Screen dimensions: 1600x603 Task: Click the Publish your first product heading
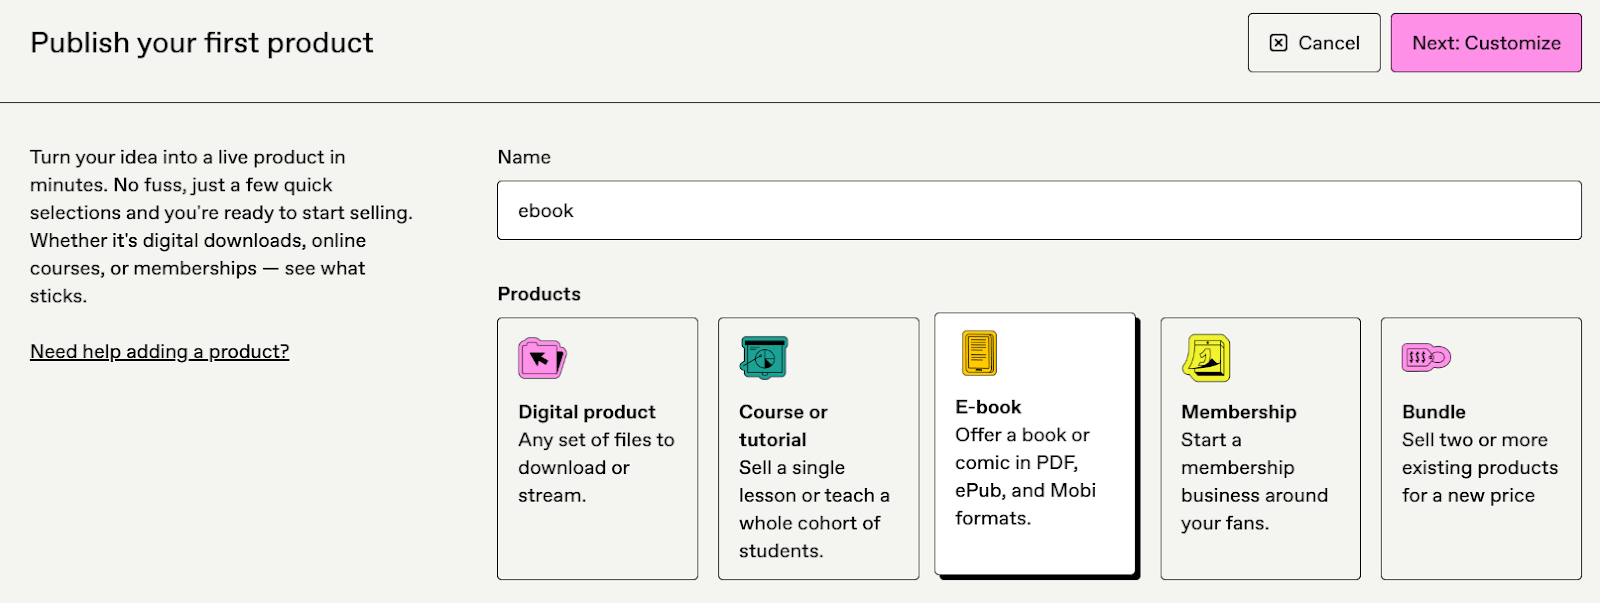tap(202, 42)
